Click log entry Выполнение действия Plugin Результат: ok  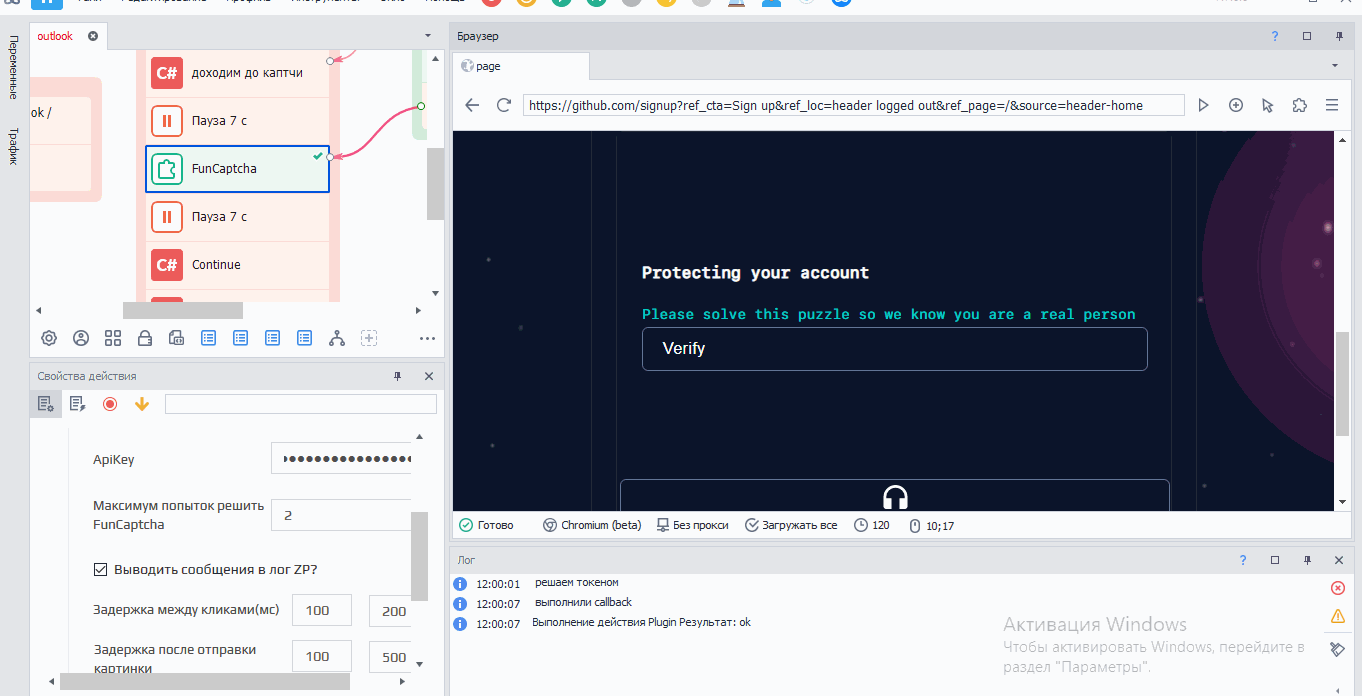[x=641, y=622]
